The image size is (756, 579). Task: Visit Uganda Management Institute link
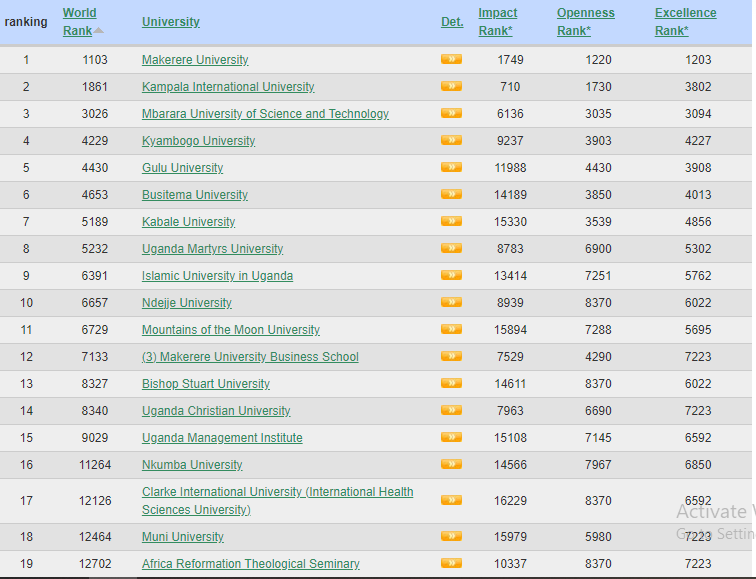(222, 438)
